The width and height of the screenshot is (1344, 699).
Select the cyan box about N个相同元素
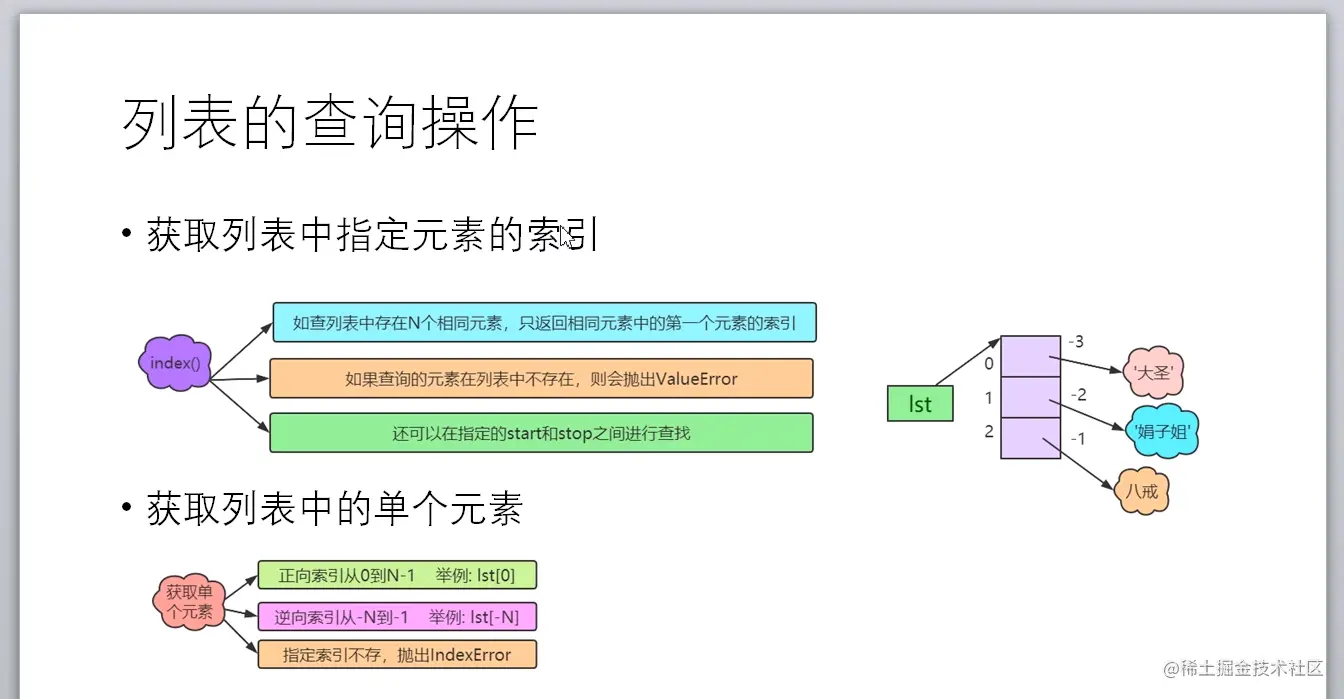pos(544,323)
